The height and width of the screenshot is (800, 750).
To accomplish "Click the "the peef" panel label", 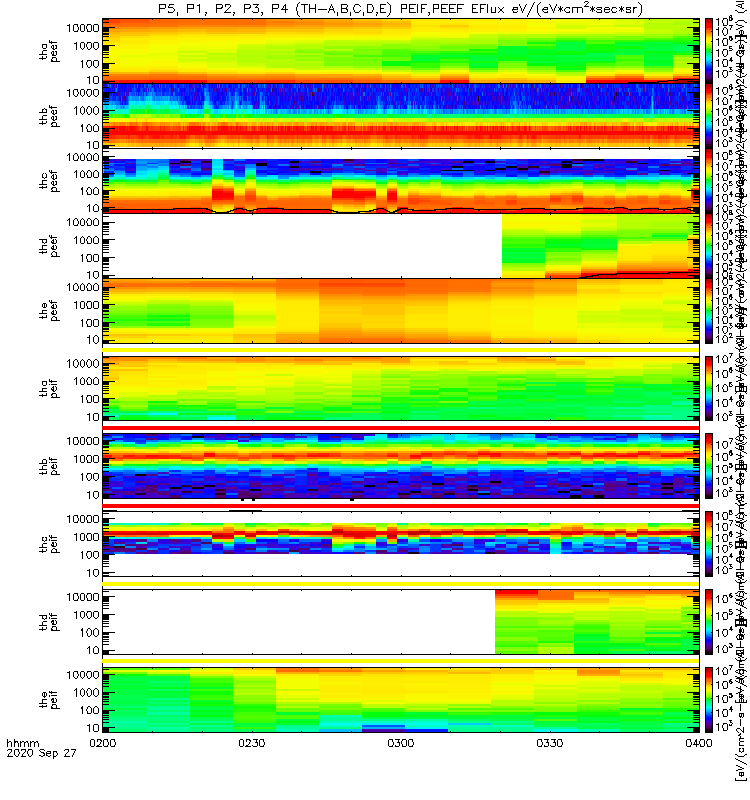I will (49, 311).
